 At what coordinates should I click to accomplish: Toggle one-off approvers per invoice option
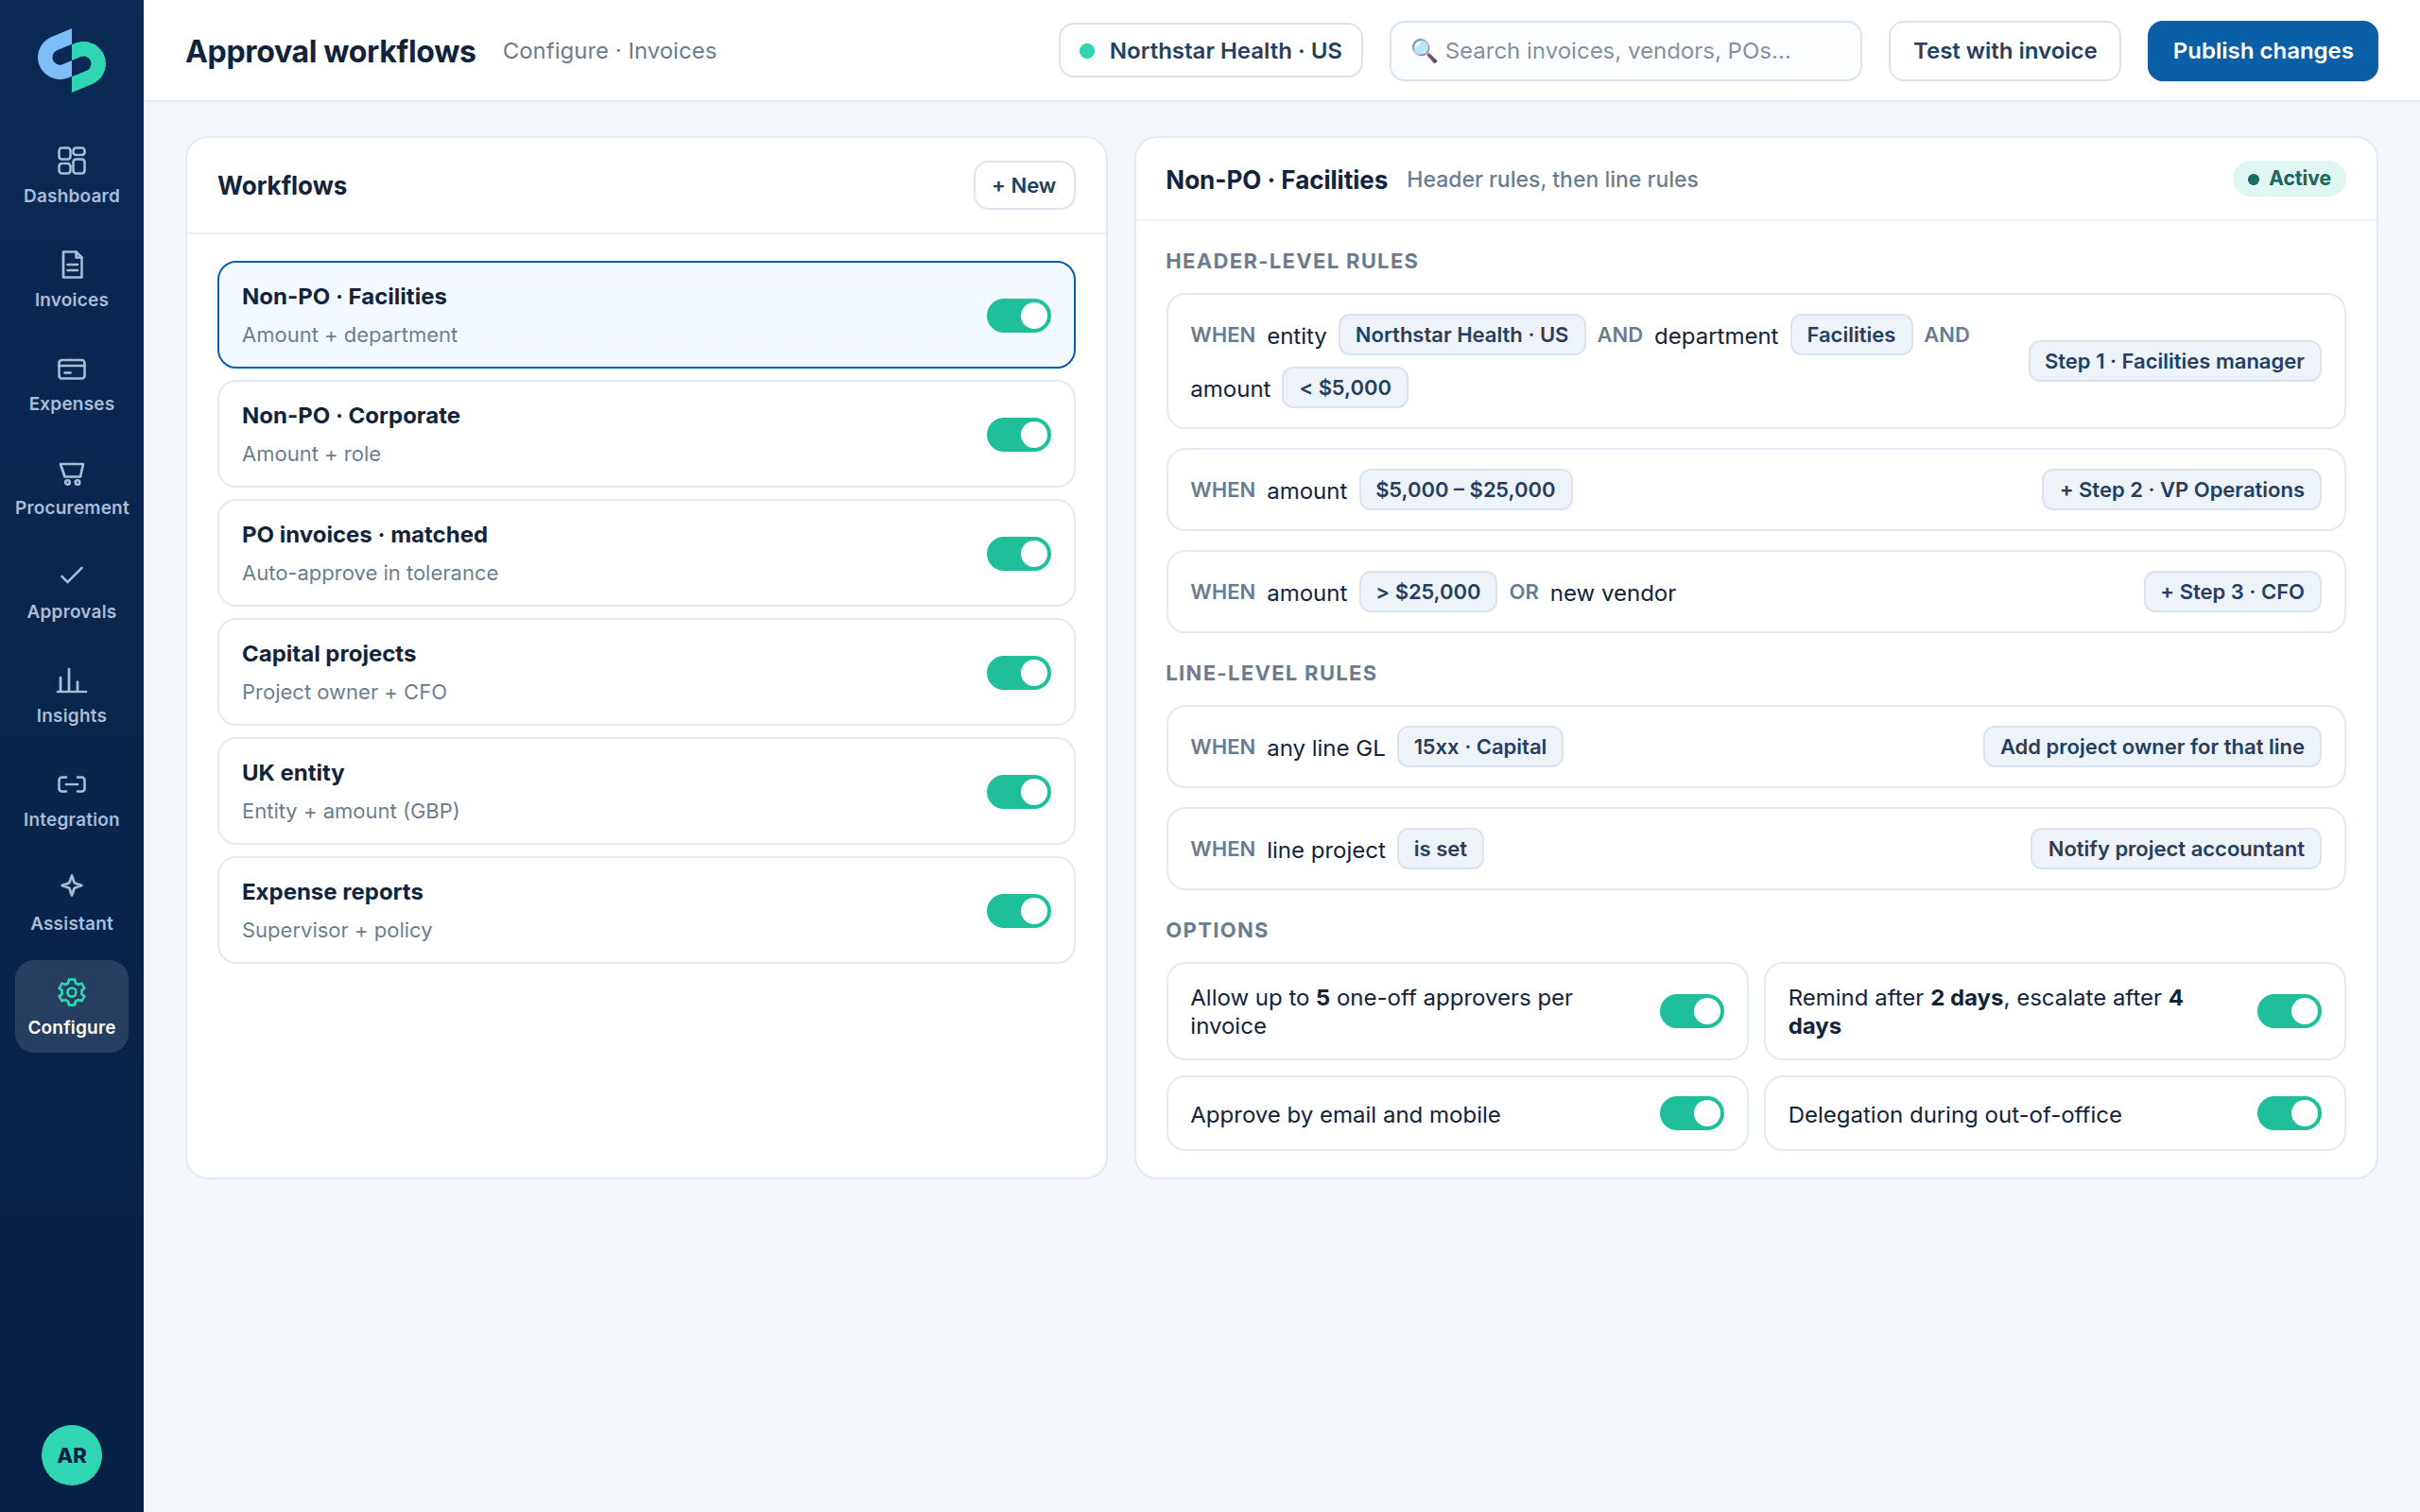[x=1691, y=1011]
